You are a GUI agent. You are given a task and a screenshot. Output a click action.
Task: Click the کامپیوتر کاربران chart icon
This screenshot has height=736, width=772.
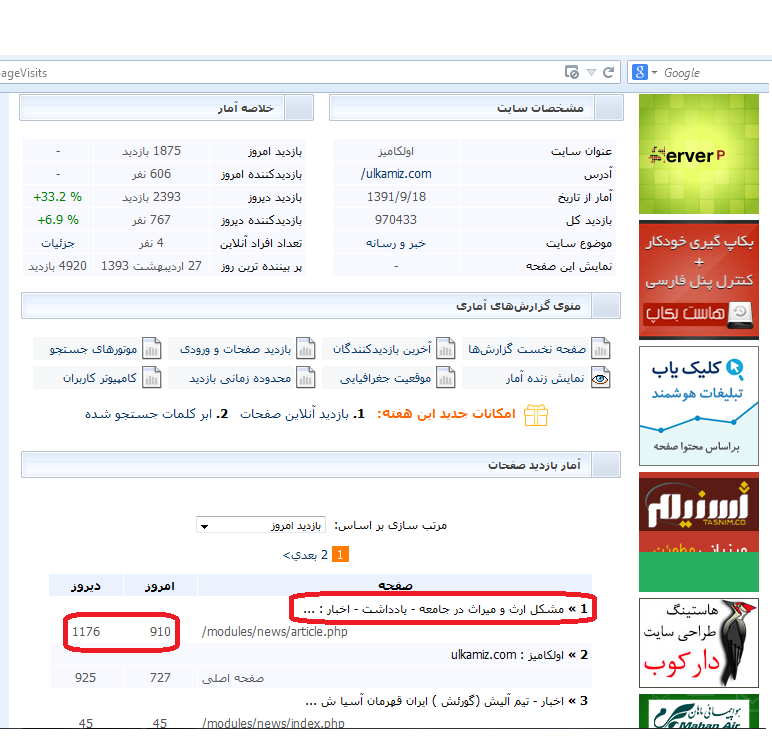click(152, 378)
